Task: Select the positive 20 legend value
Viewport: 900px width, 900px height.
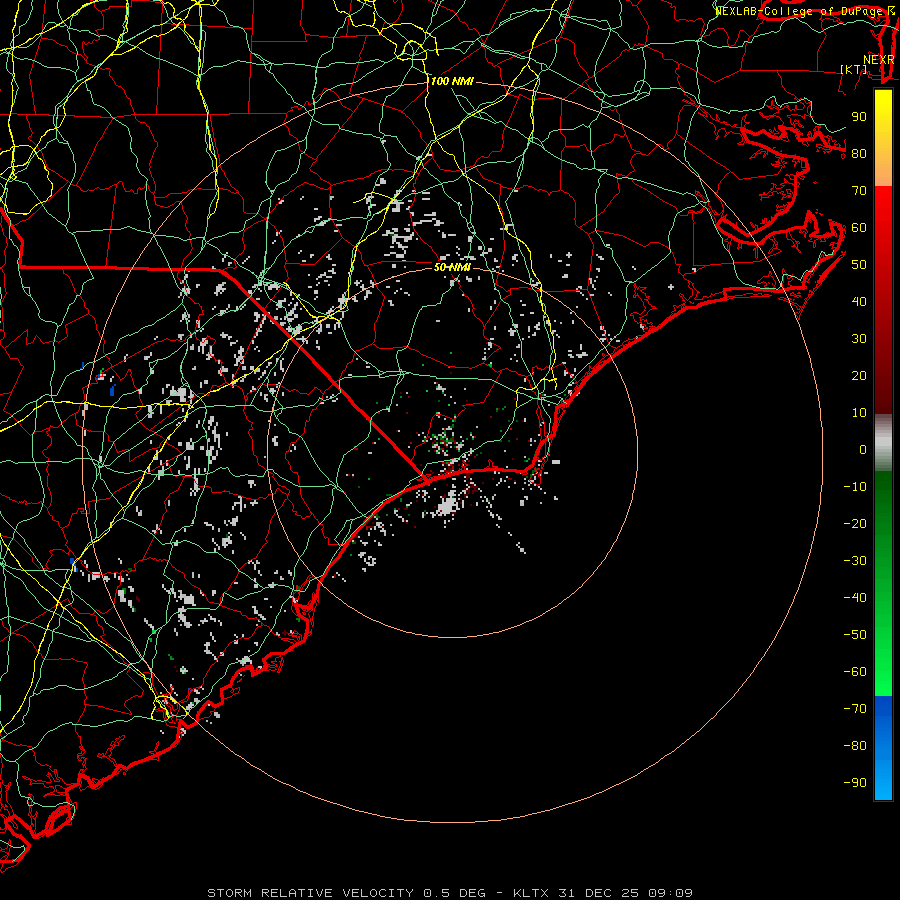Action: pyautogui.click(x=859, y=375)
